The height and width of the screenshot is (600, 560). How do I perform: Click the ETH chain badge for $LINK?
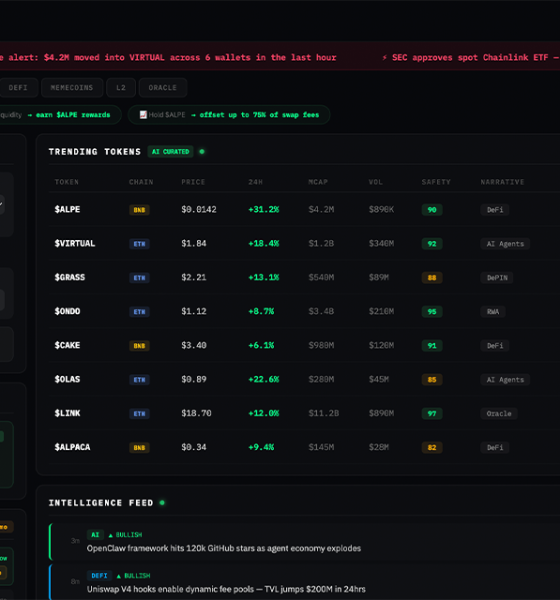(139, 414)
